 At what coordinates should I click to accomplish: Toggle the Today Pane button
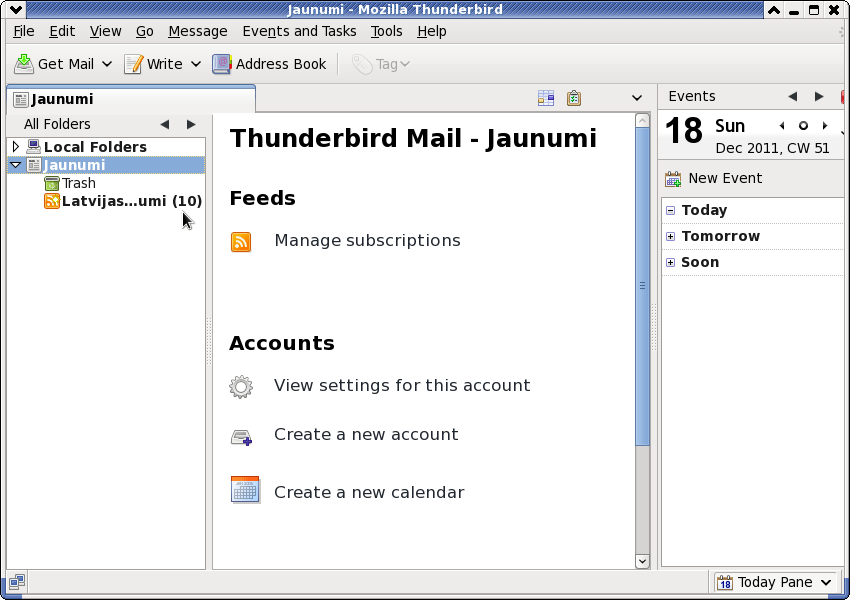coord(775,583)
